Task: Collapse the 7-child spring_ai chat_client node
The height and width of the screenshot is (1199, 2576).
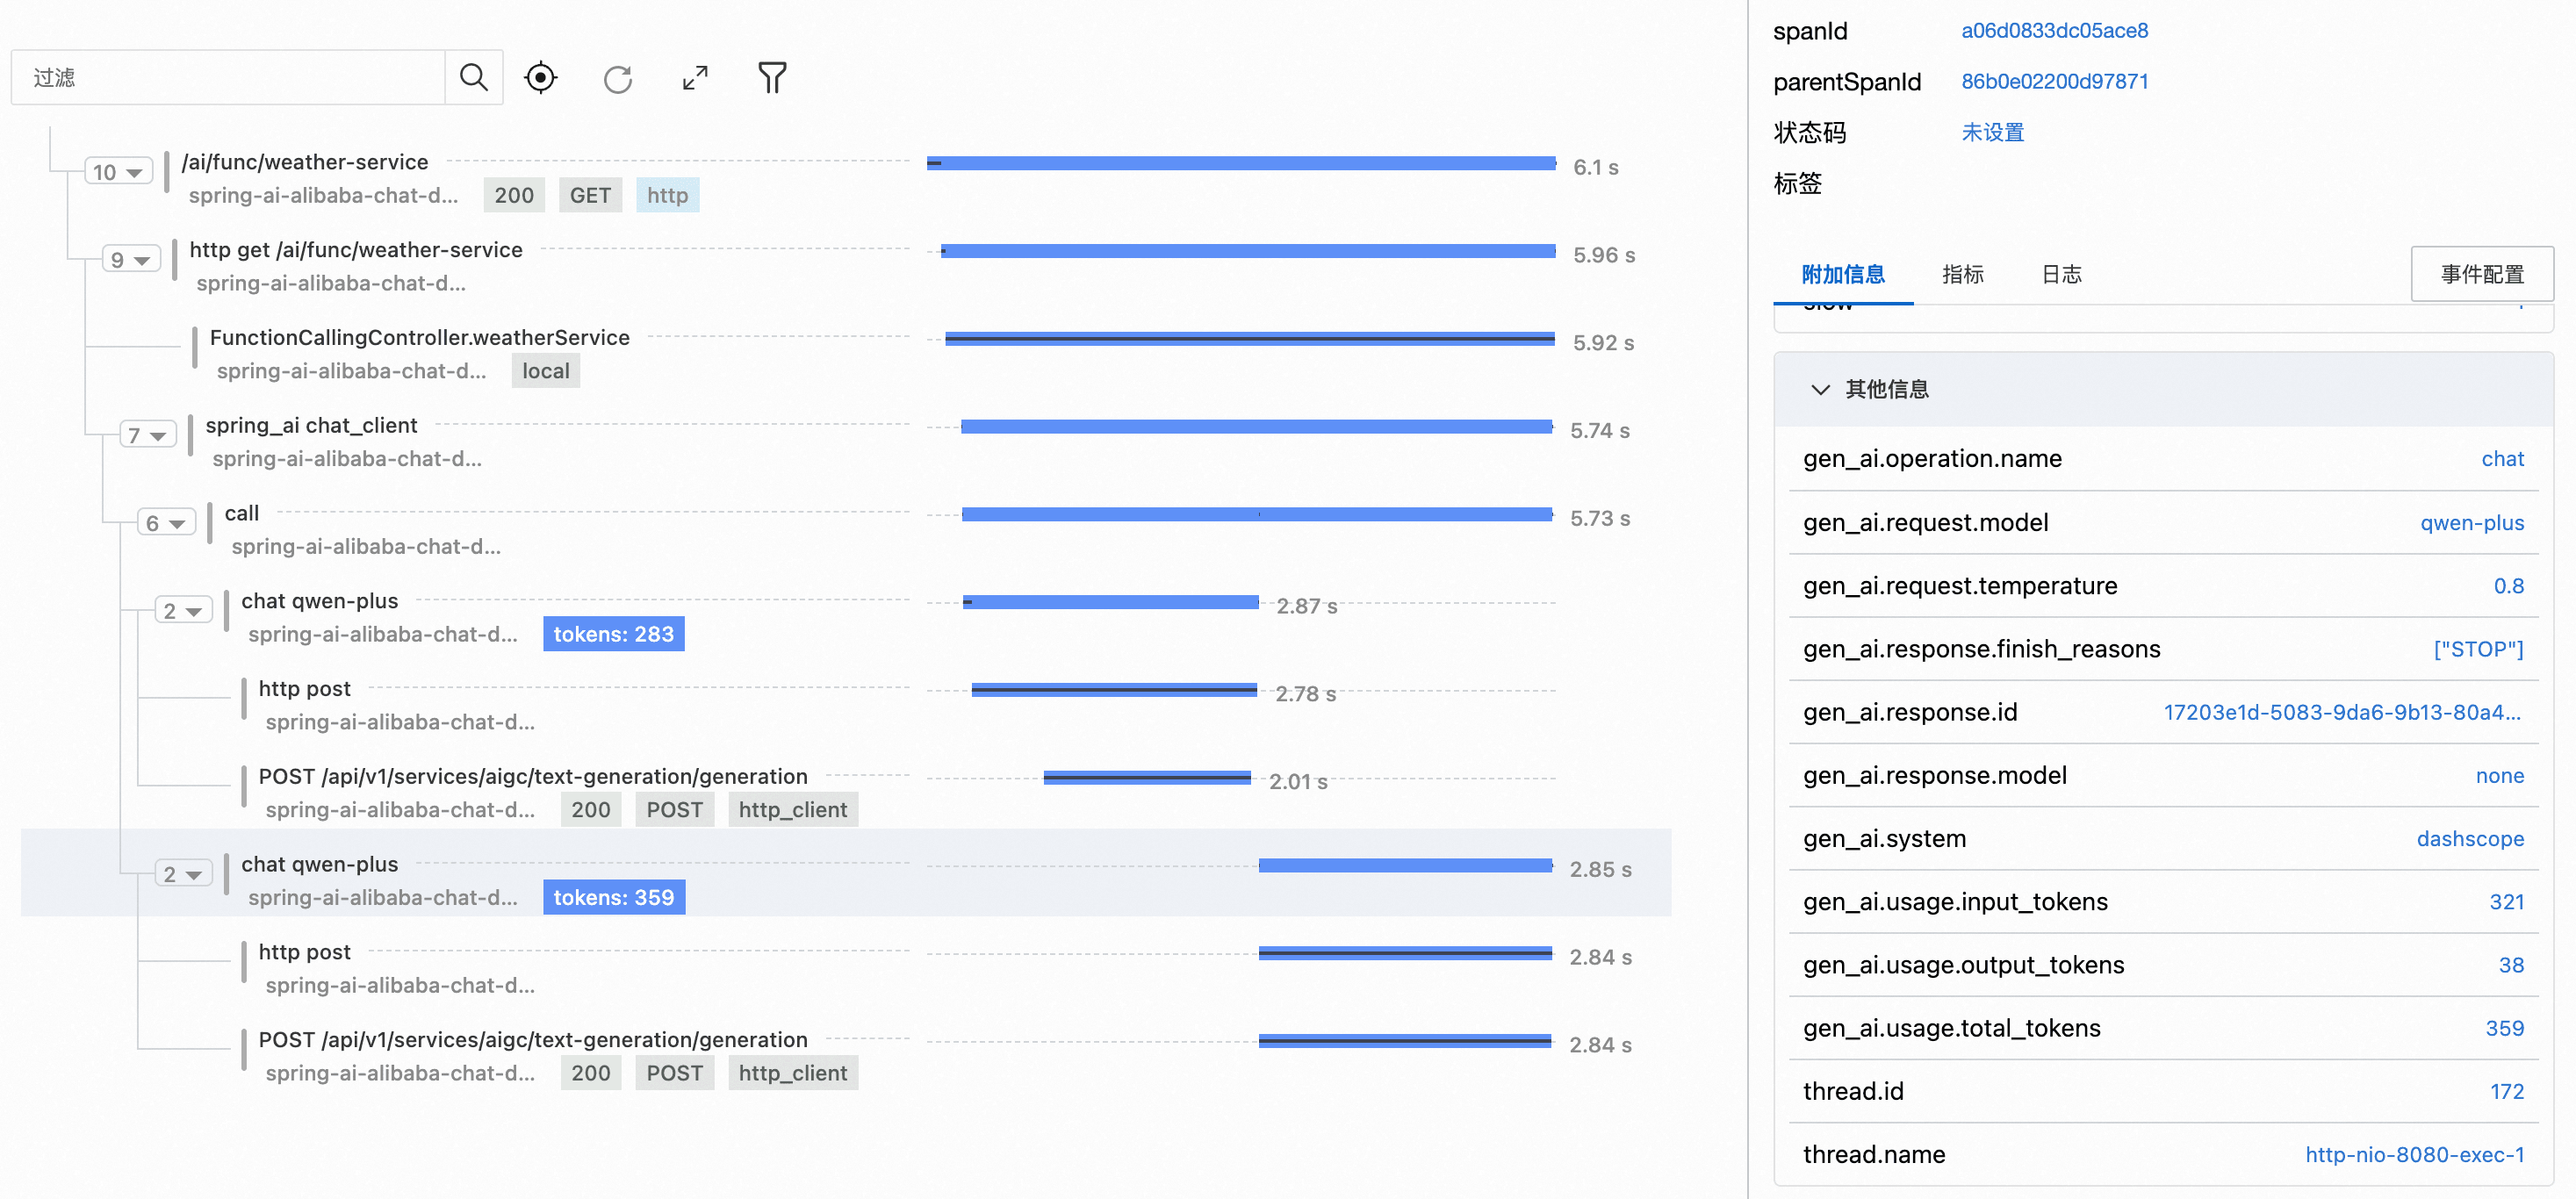Action: tap(148, 435)
